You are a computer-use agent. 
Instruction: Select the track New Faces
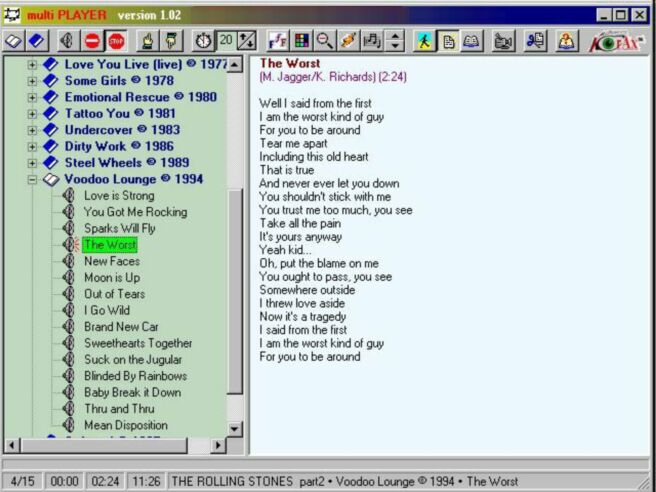(x=112, y=261)
